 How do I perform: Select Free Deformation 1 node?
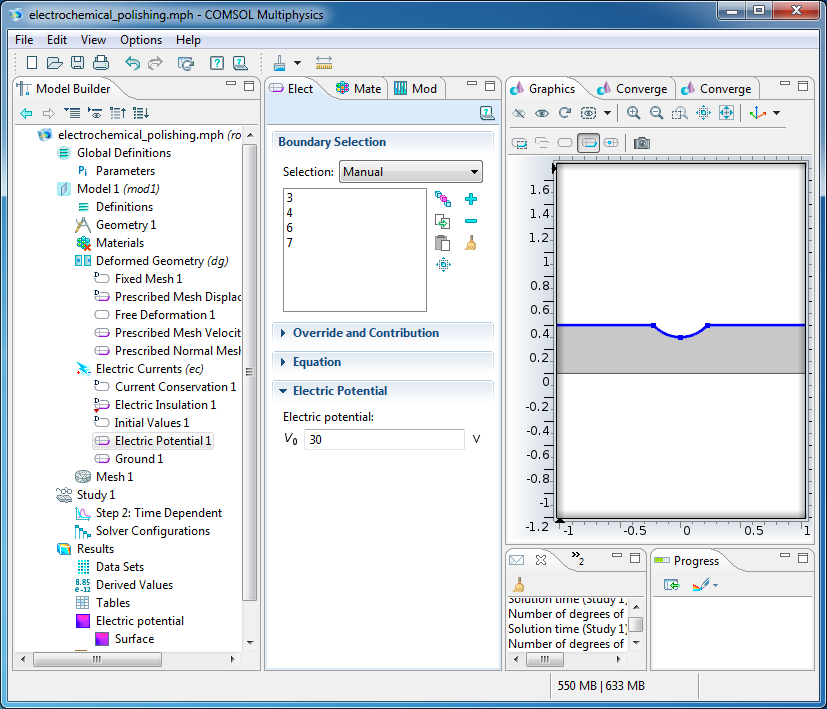155,315
